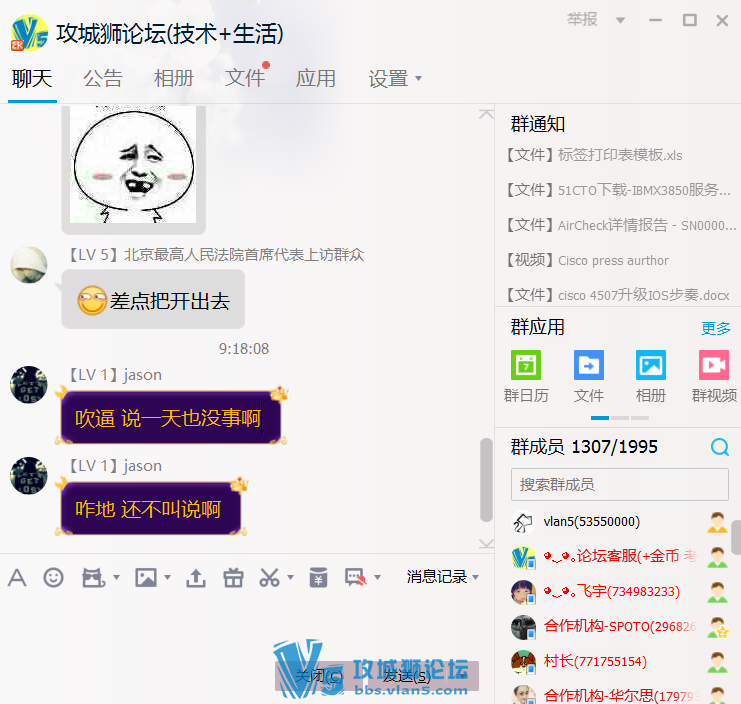Screen dimensions: 741x704
Task: Open the font settings (A) tool
Action: 17,577
